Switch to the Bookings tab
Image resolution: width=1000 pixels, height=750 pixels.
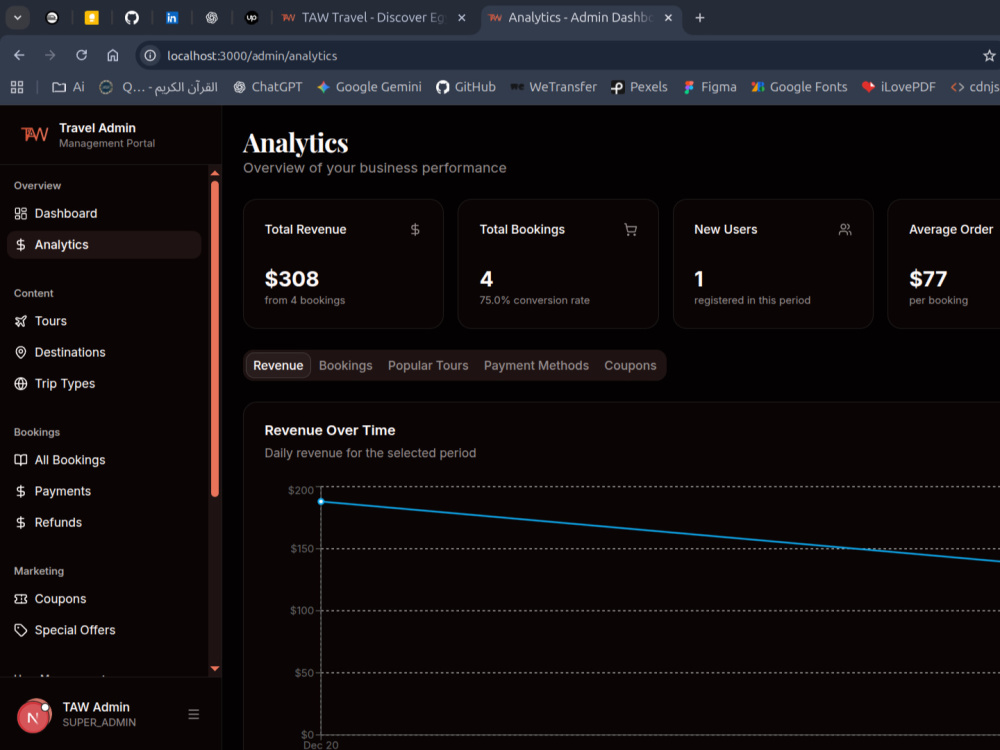(x=346, y=365)
